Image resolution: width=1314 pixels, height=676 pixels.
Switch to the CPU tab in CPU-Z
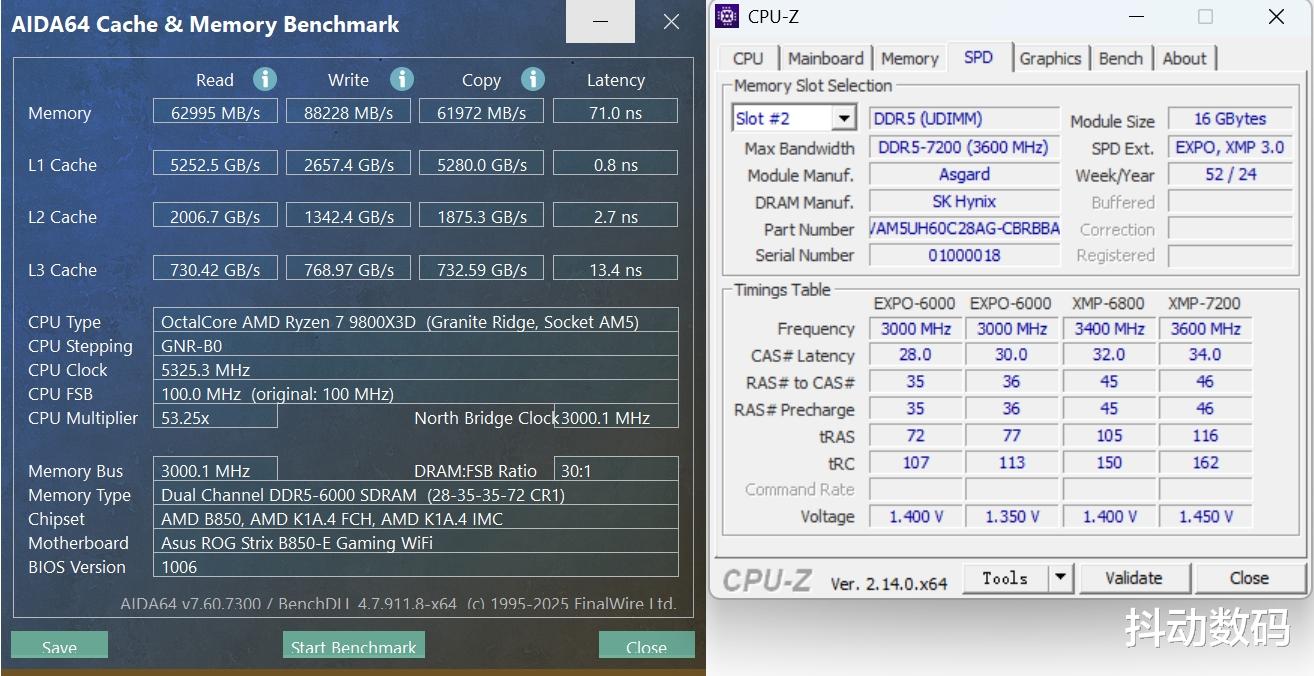pos(748,59)
